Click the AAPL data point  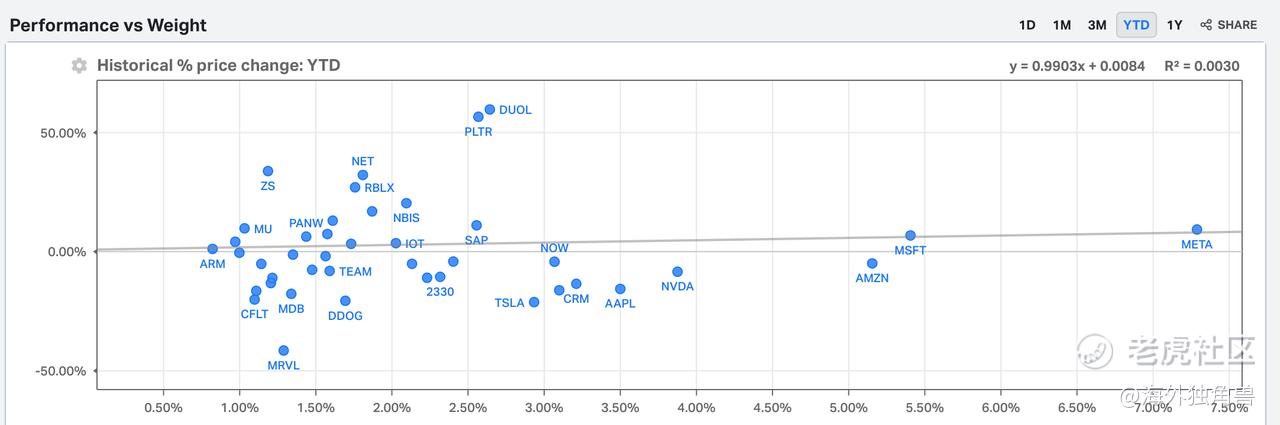tap(620, 289)
